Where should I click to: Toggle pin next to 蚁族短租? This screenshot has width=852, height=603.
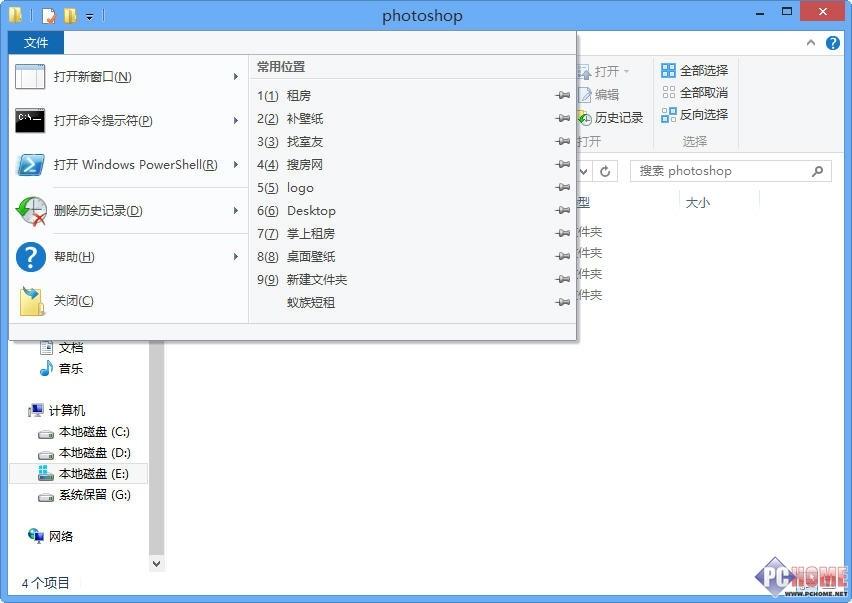coord(562,302)
